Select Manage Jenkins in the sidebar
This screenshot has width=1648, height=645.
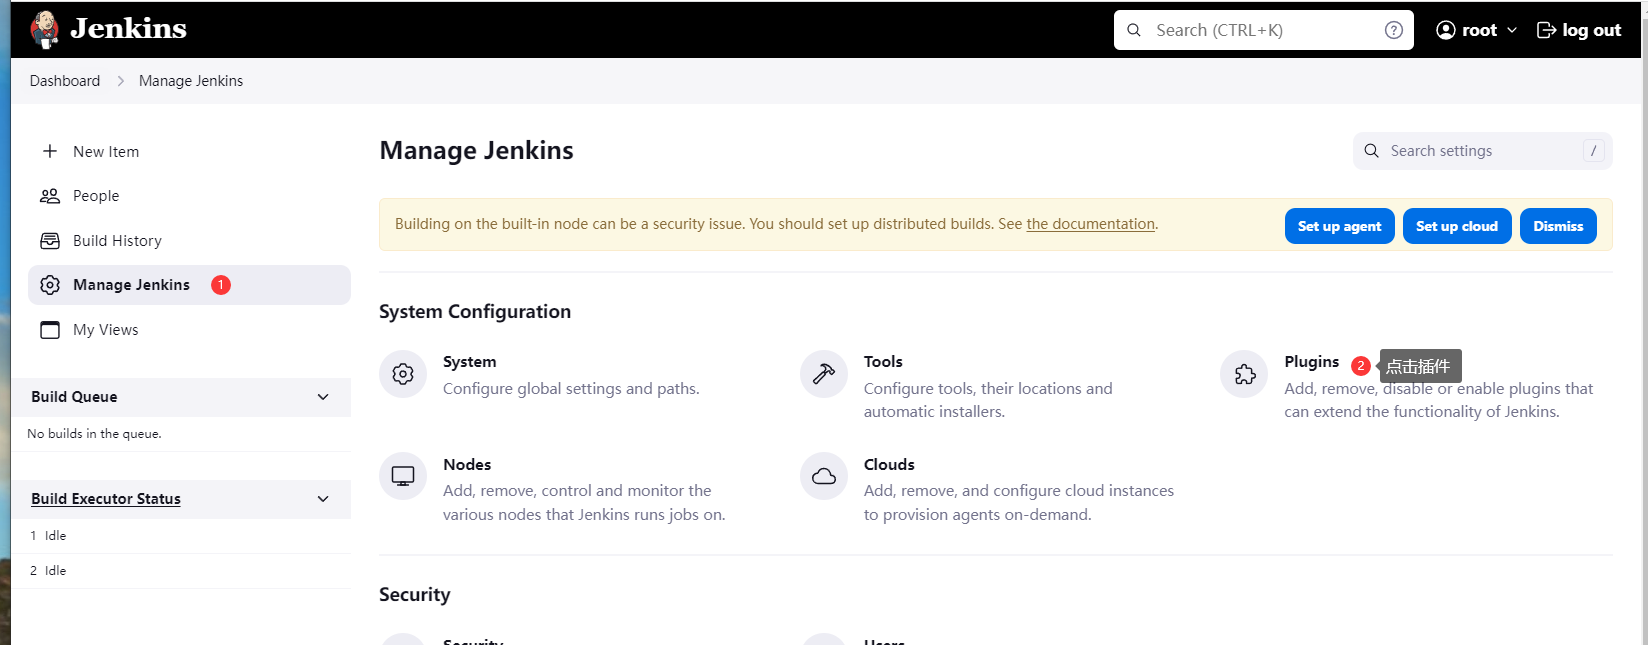[x=189, y=285]
